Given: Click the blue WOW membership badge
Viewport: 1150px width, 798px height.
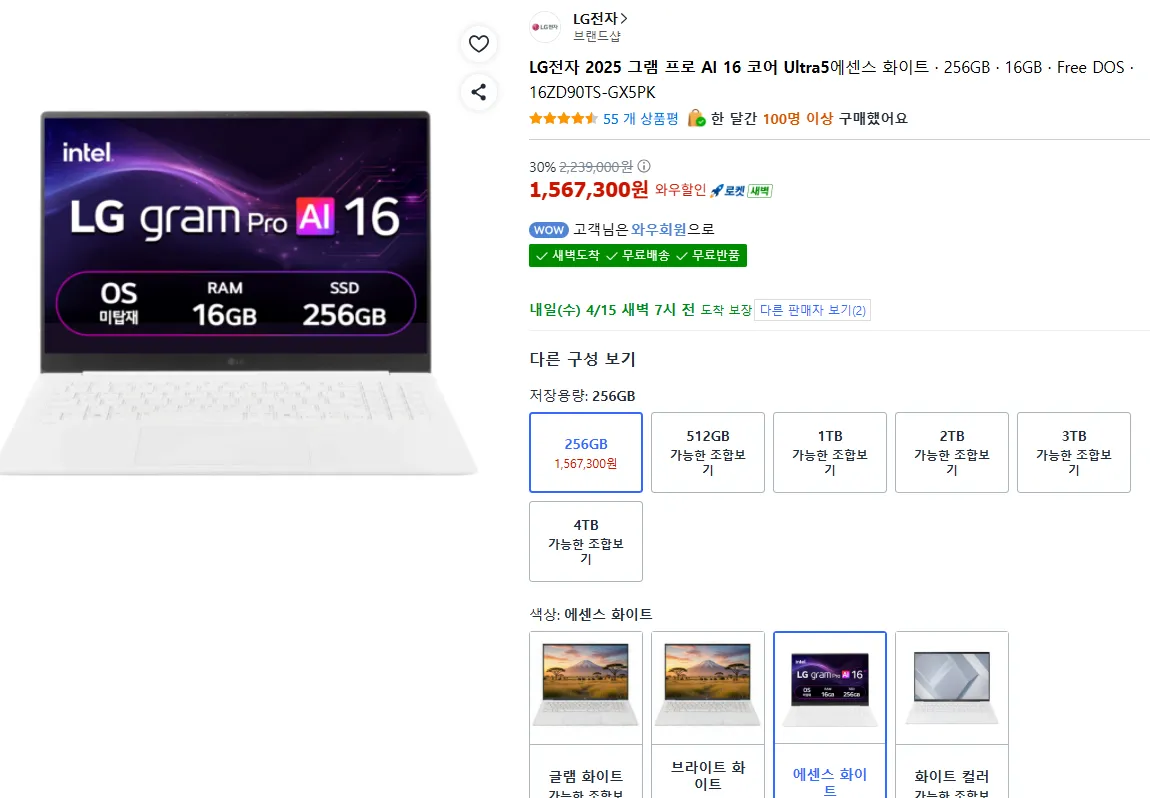Looking at the screenshot, I should tap(548, 229).
